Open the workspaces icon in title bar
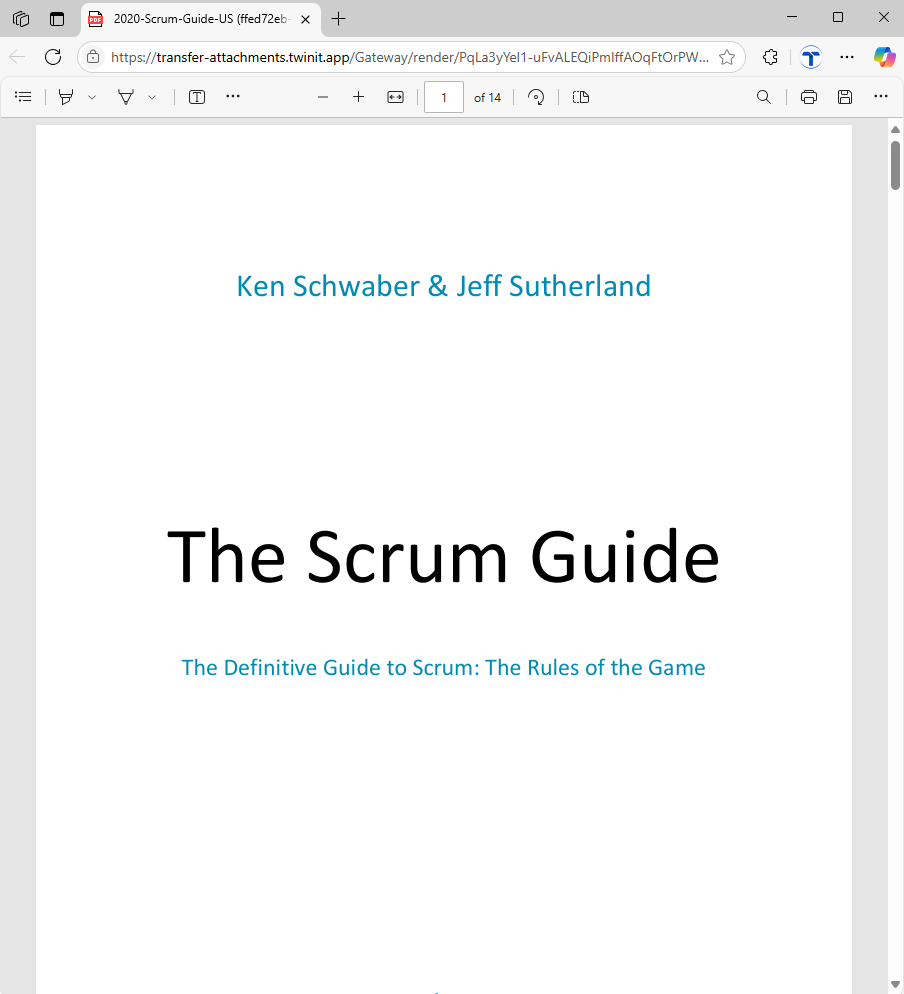 (x=21, y=19)
